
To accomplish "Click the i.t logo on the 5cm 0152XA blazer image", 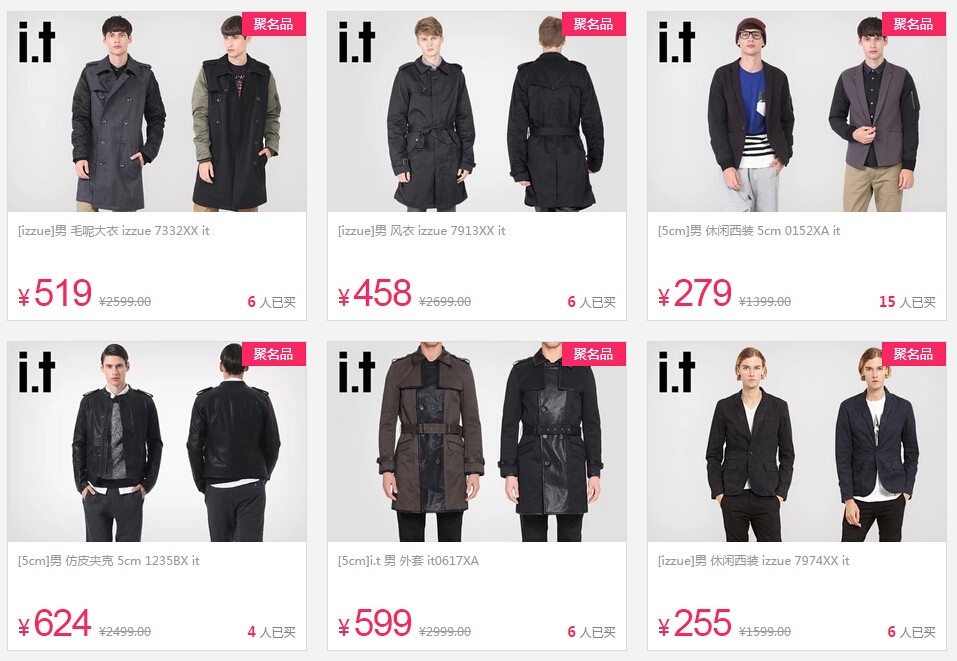I will pos(676,42).
